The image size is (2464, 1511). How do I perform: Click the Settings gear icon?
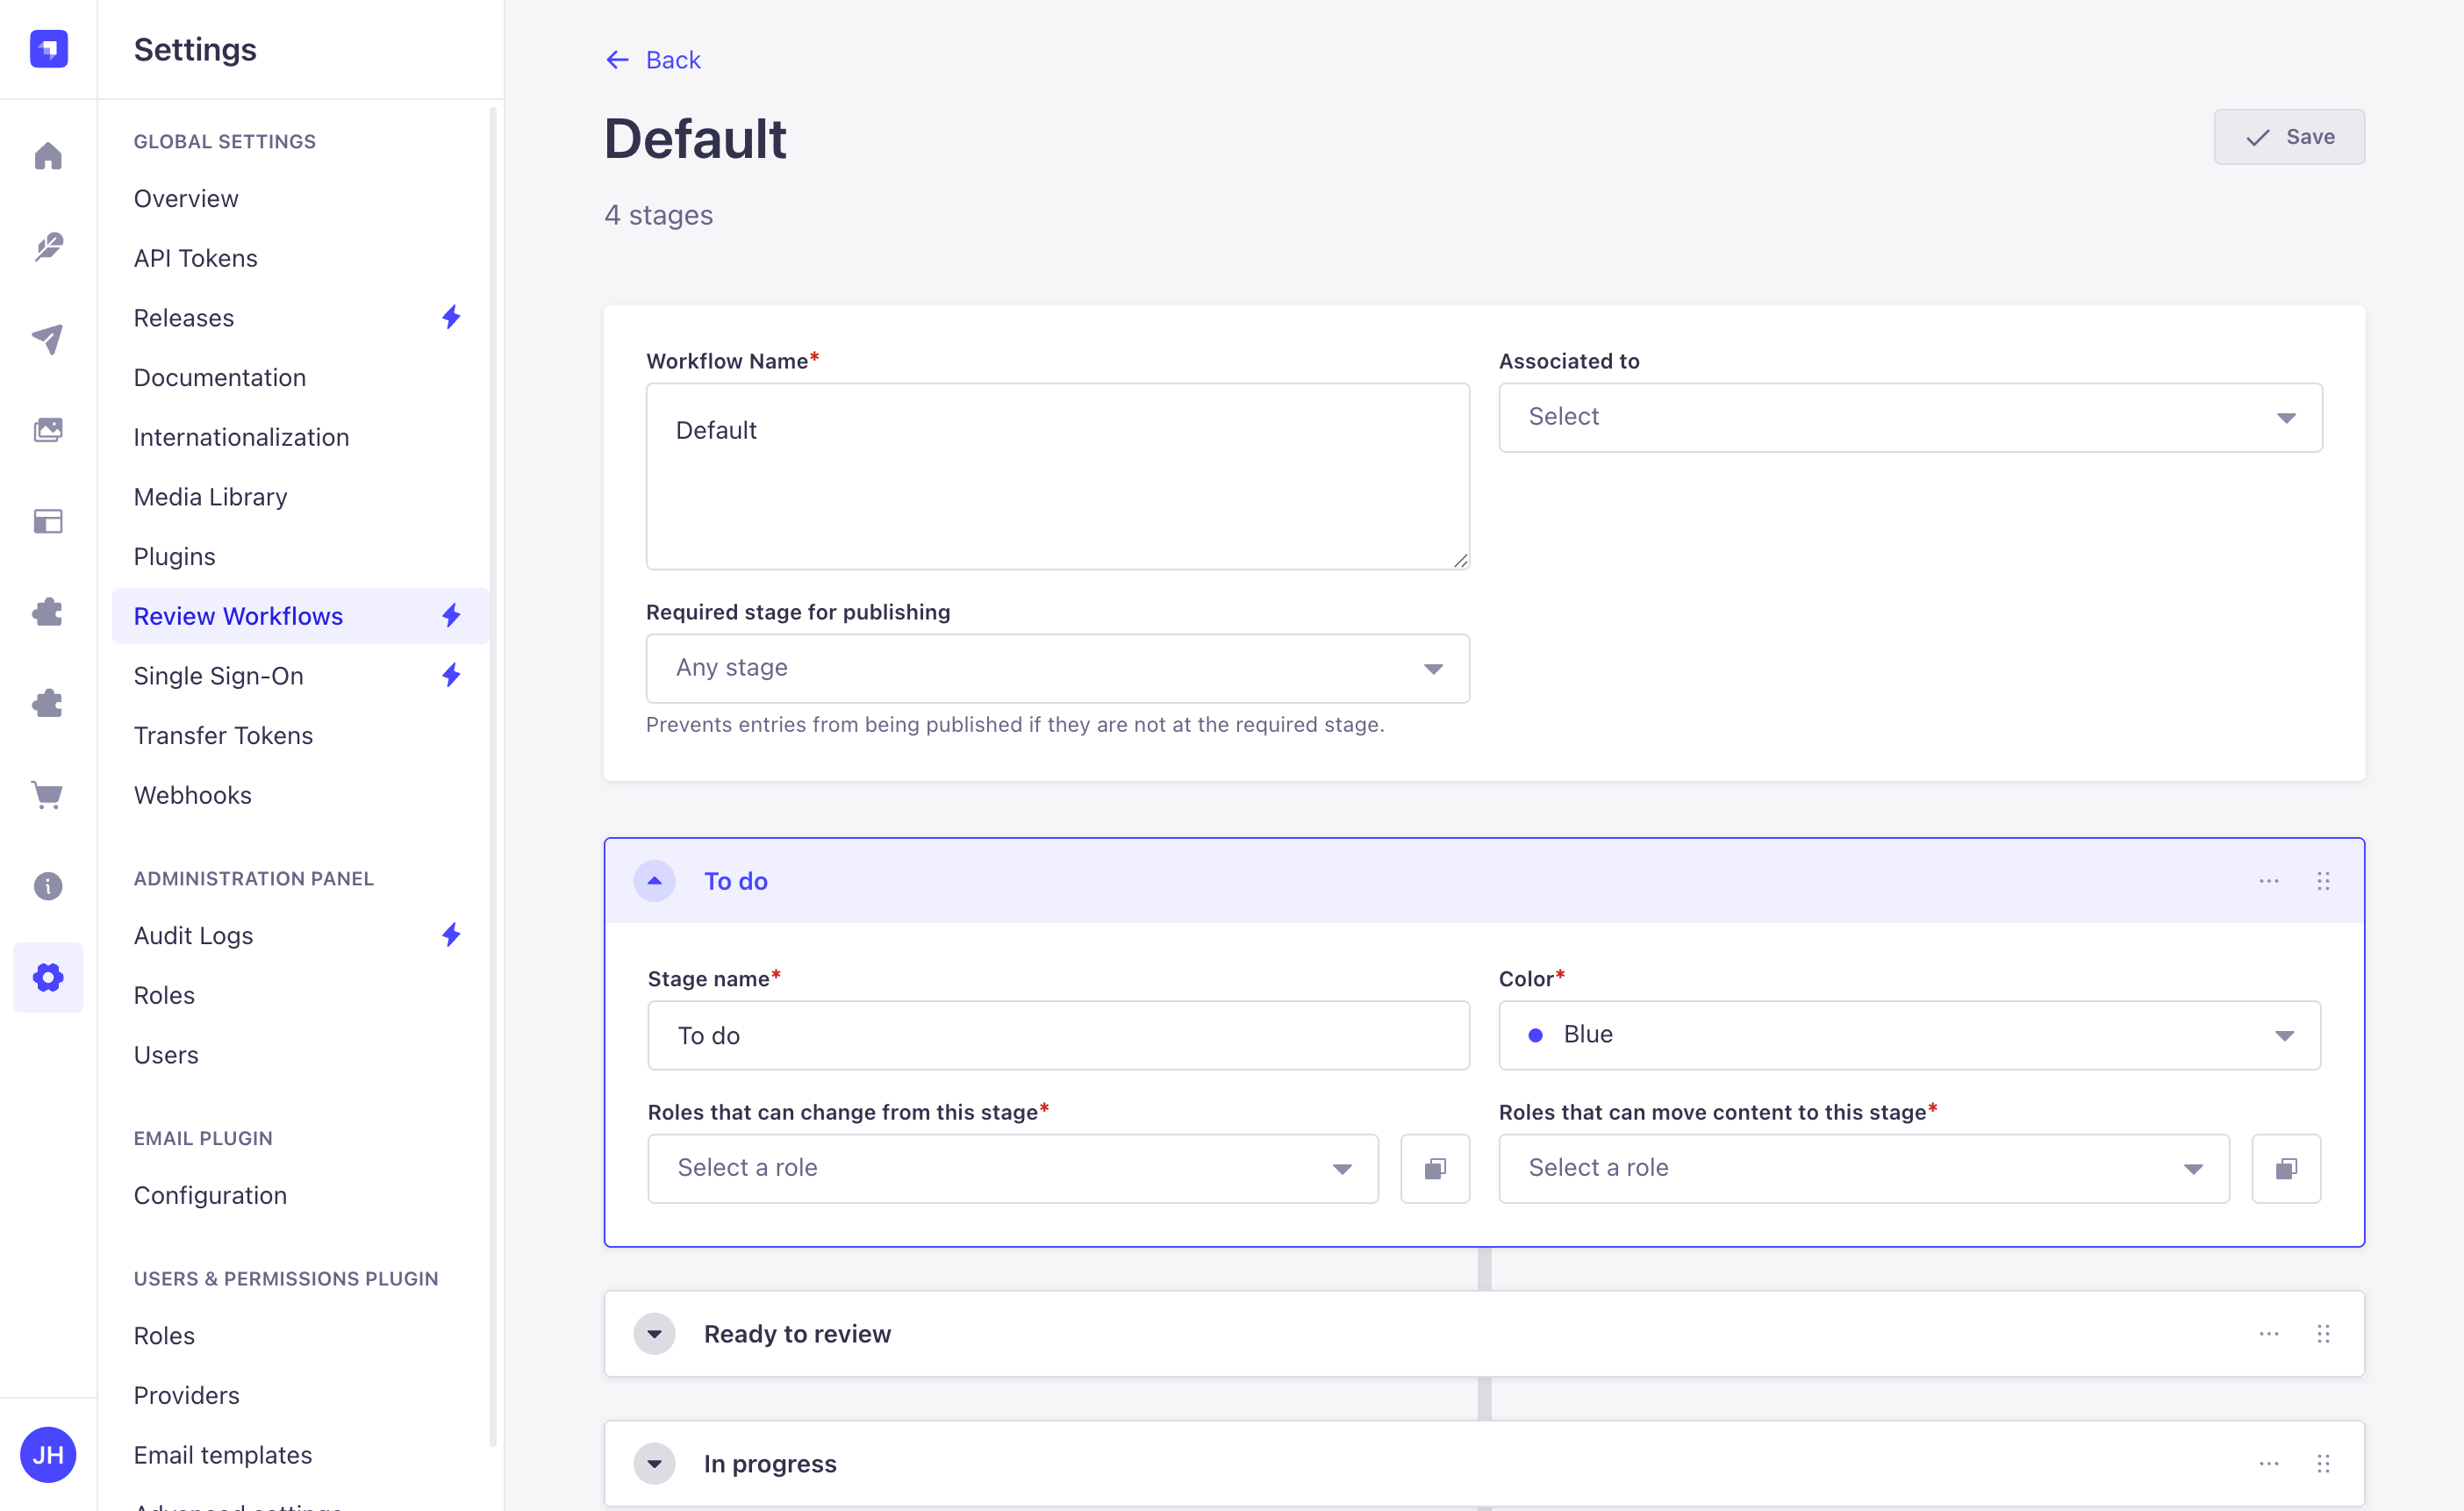coord(48,977)
